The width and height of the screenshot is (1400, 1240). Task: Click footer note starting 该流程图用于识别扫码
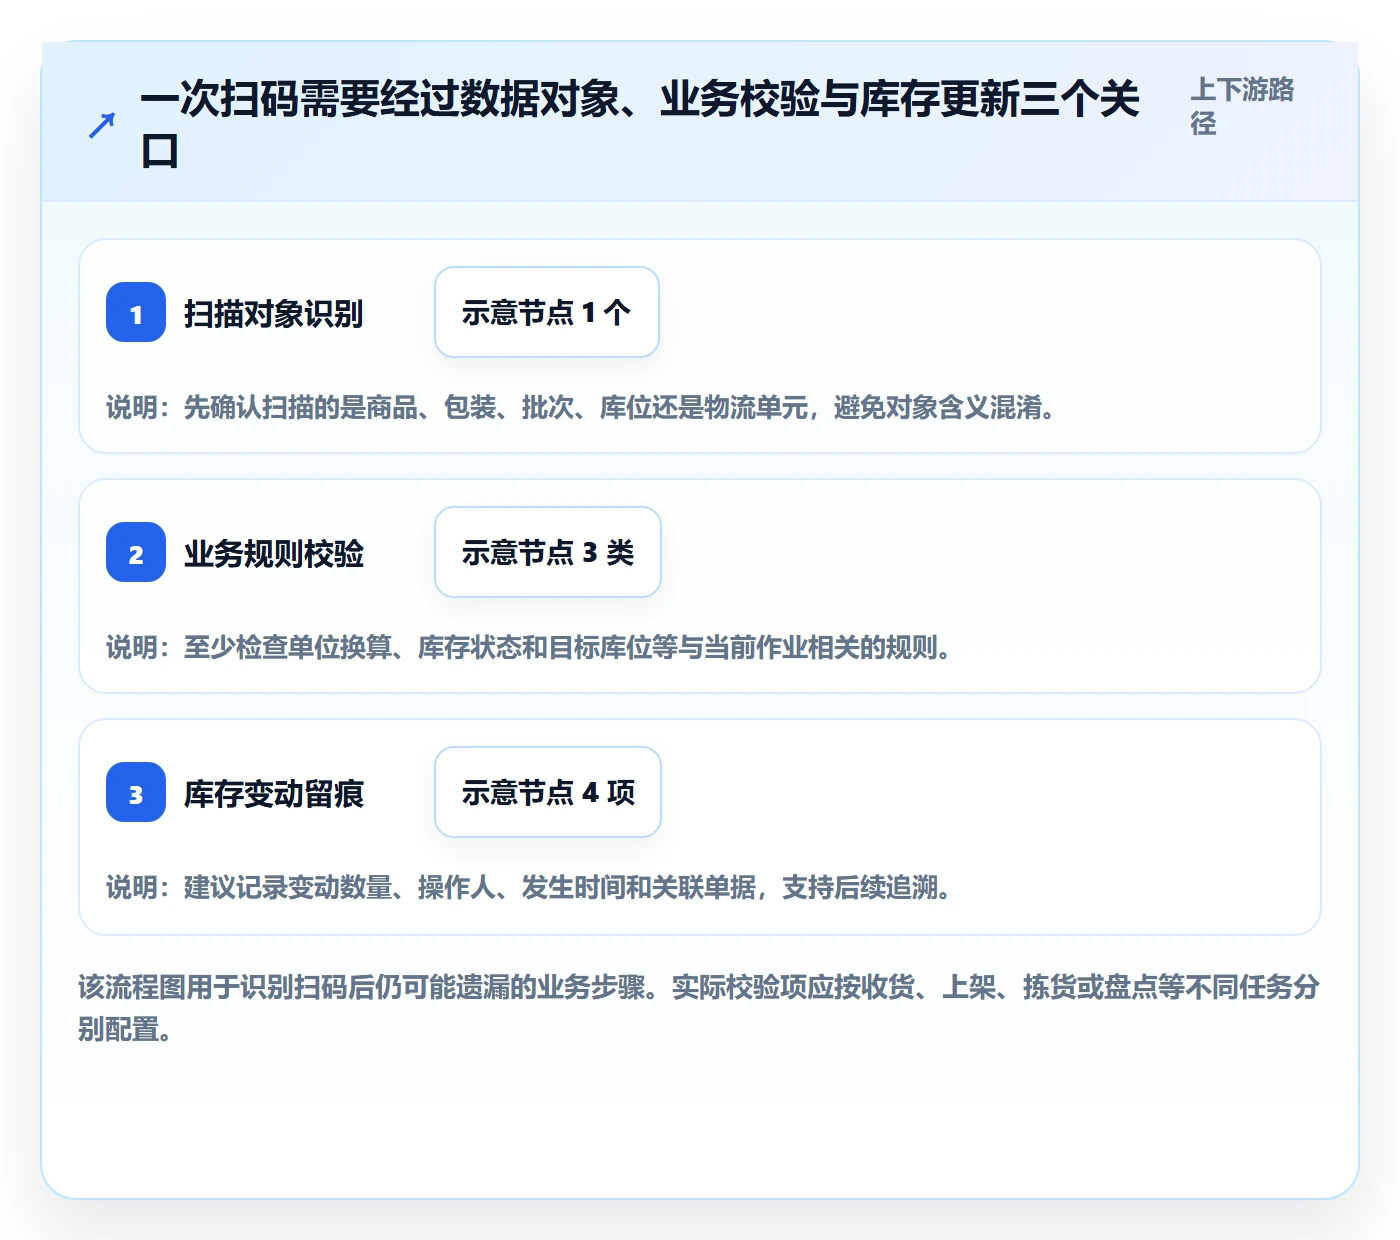pos(699,1008)
